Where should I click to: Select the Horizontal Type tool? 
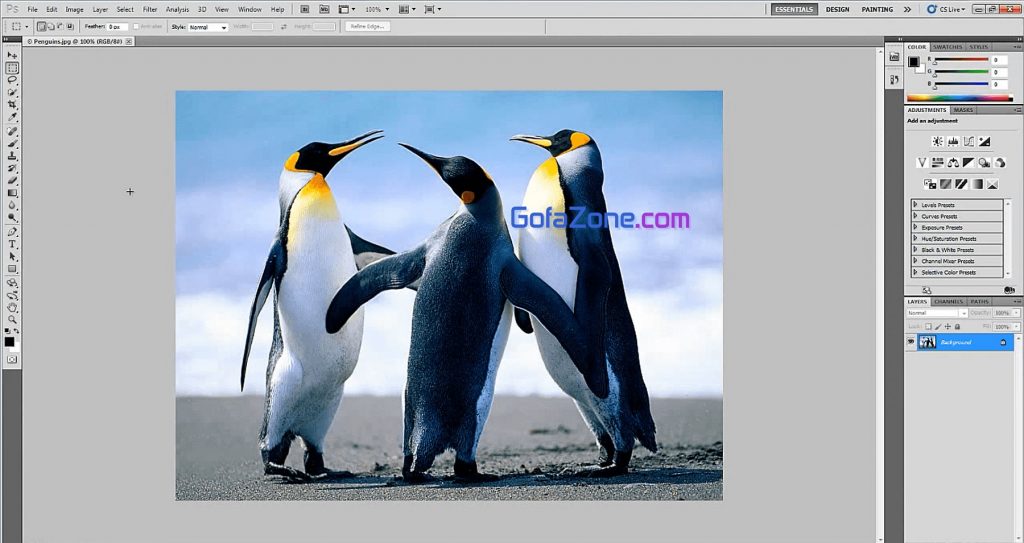coord(12,244)
